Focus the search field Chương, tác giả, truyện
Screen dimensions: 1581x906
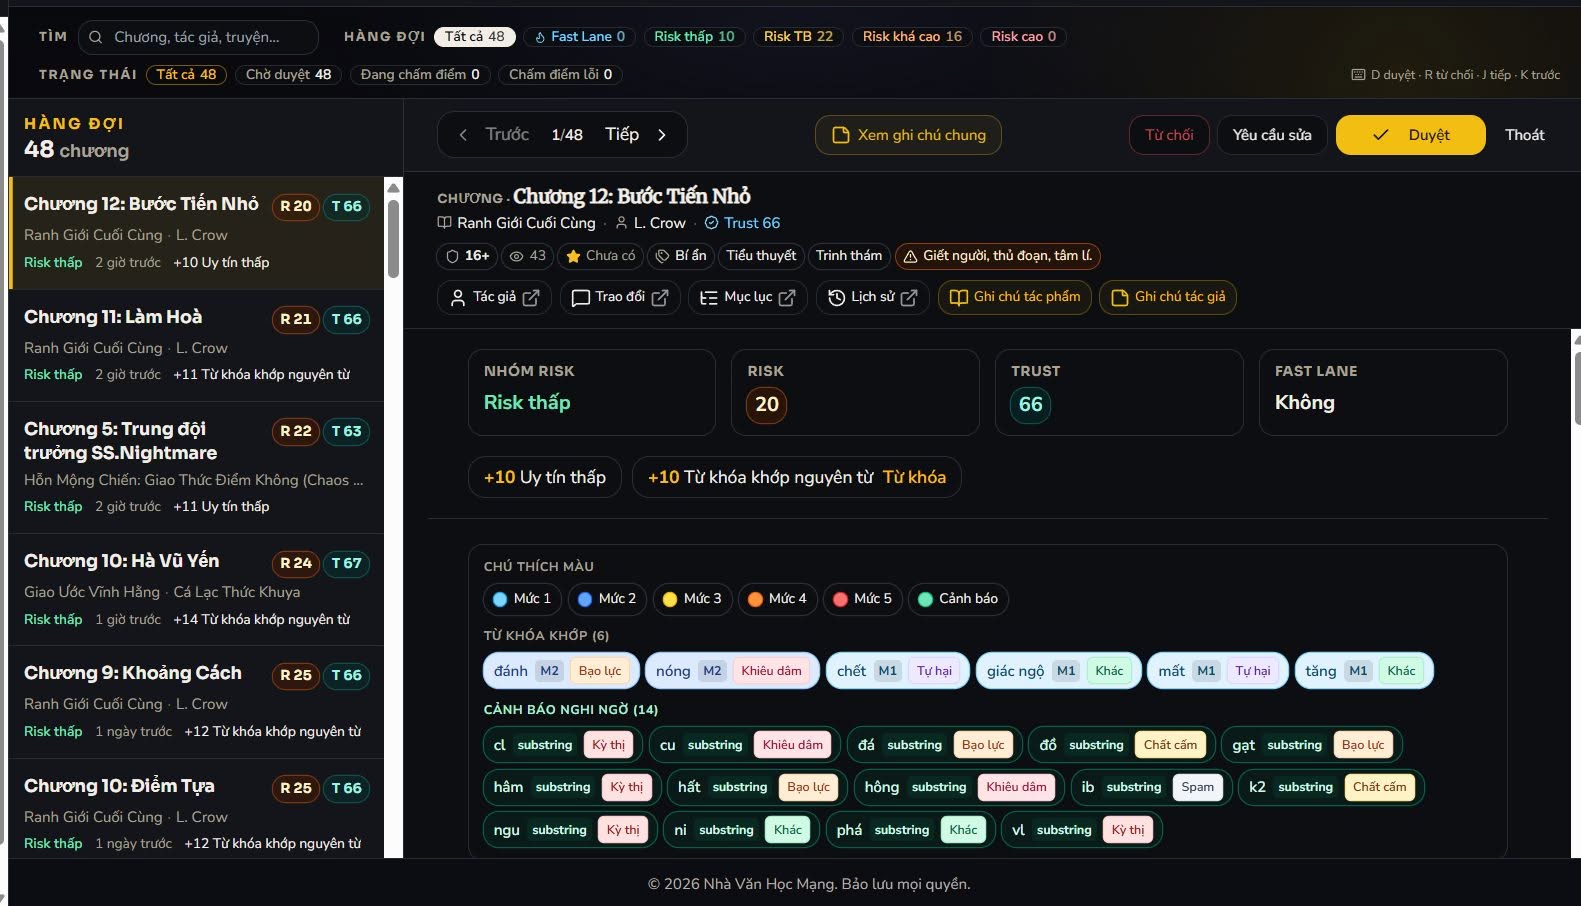pyautogui.click(x=198, y=37)
